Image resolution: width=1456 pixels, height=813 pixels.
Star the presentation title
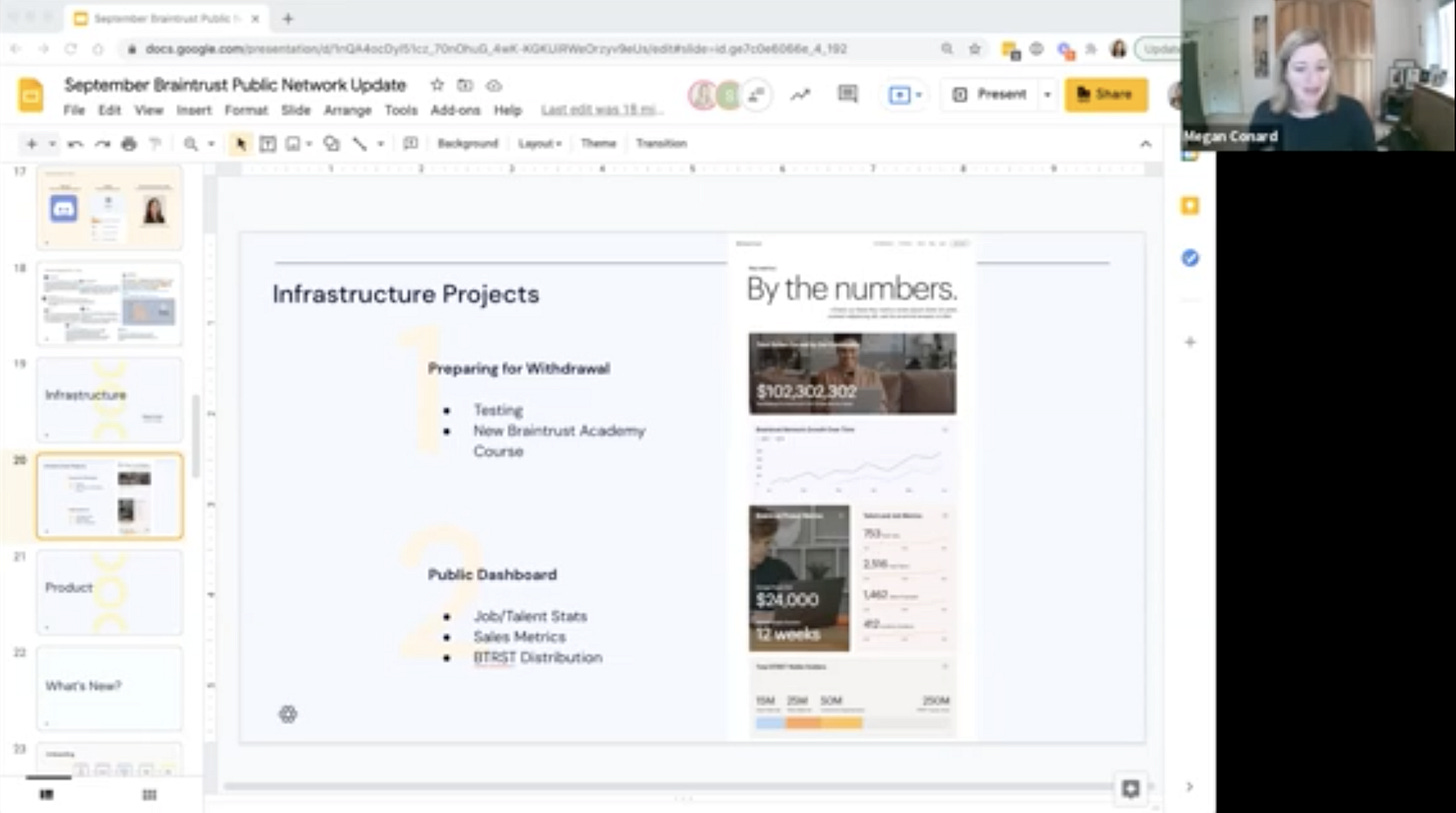(x=437, y=85)
